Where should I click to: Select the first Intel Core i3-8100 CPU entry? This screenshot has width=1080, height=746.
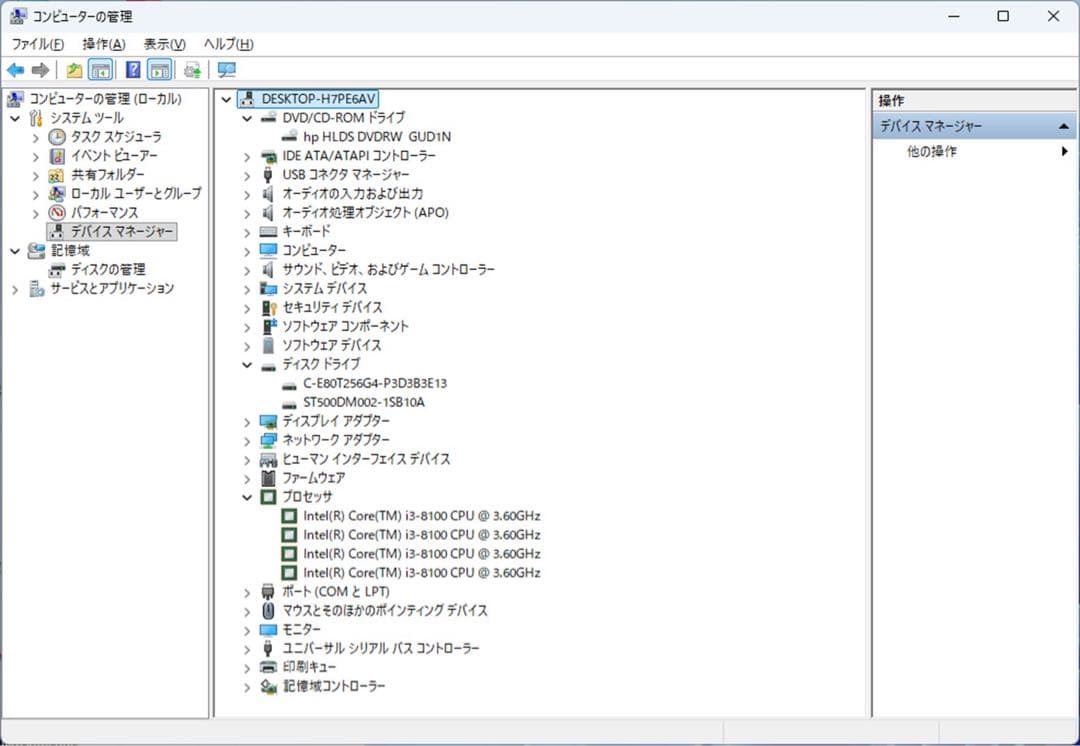[x=418, y=515]
